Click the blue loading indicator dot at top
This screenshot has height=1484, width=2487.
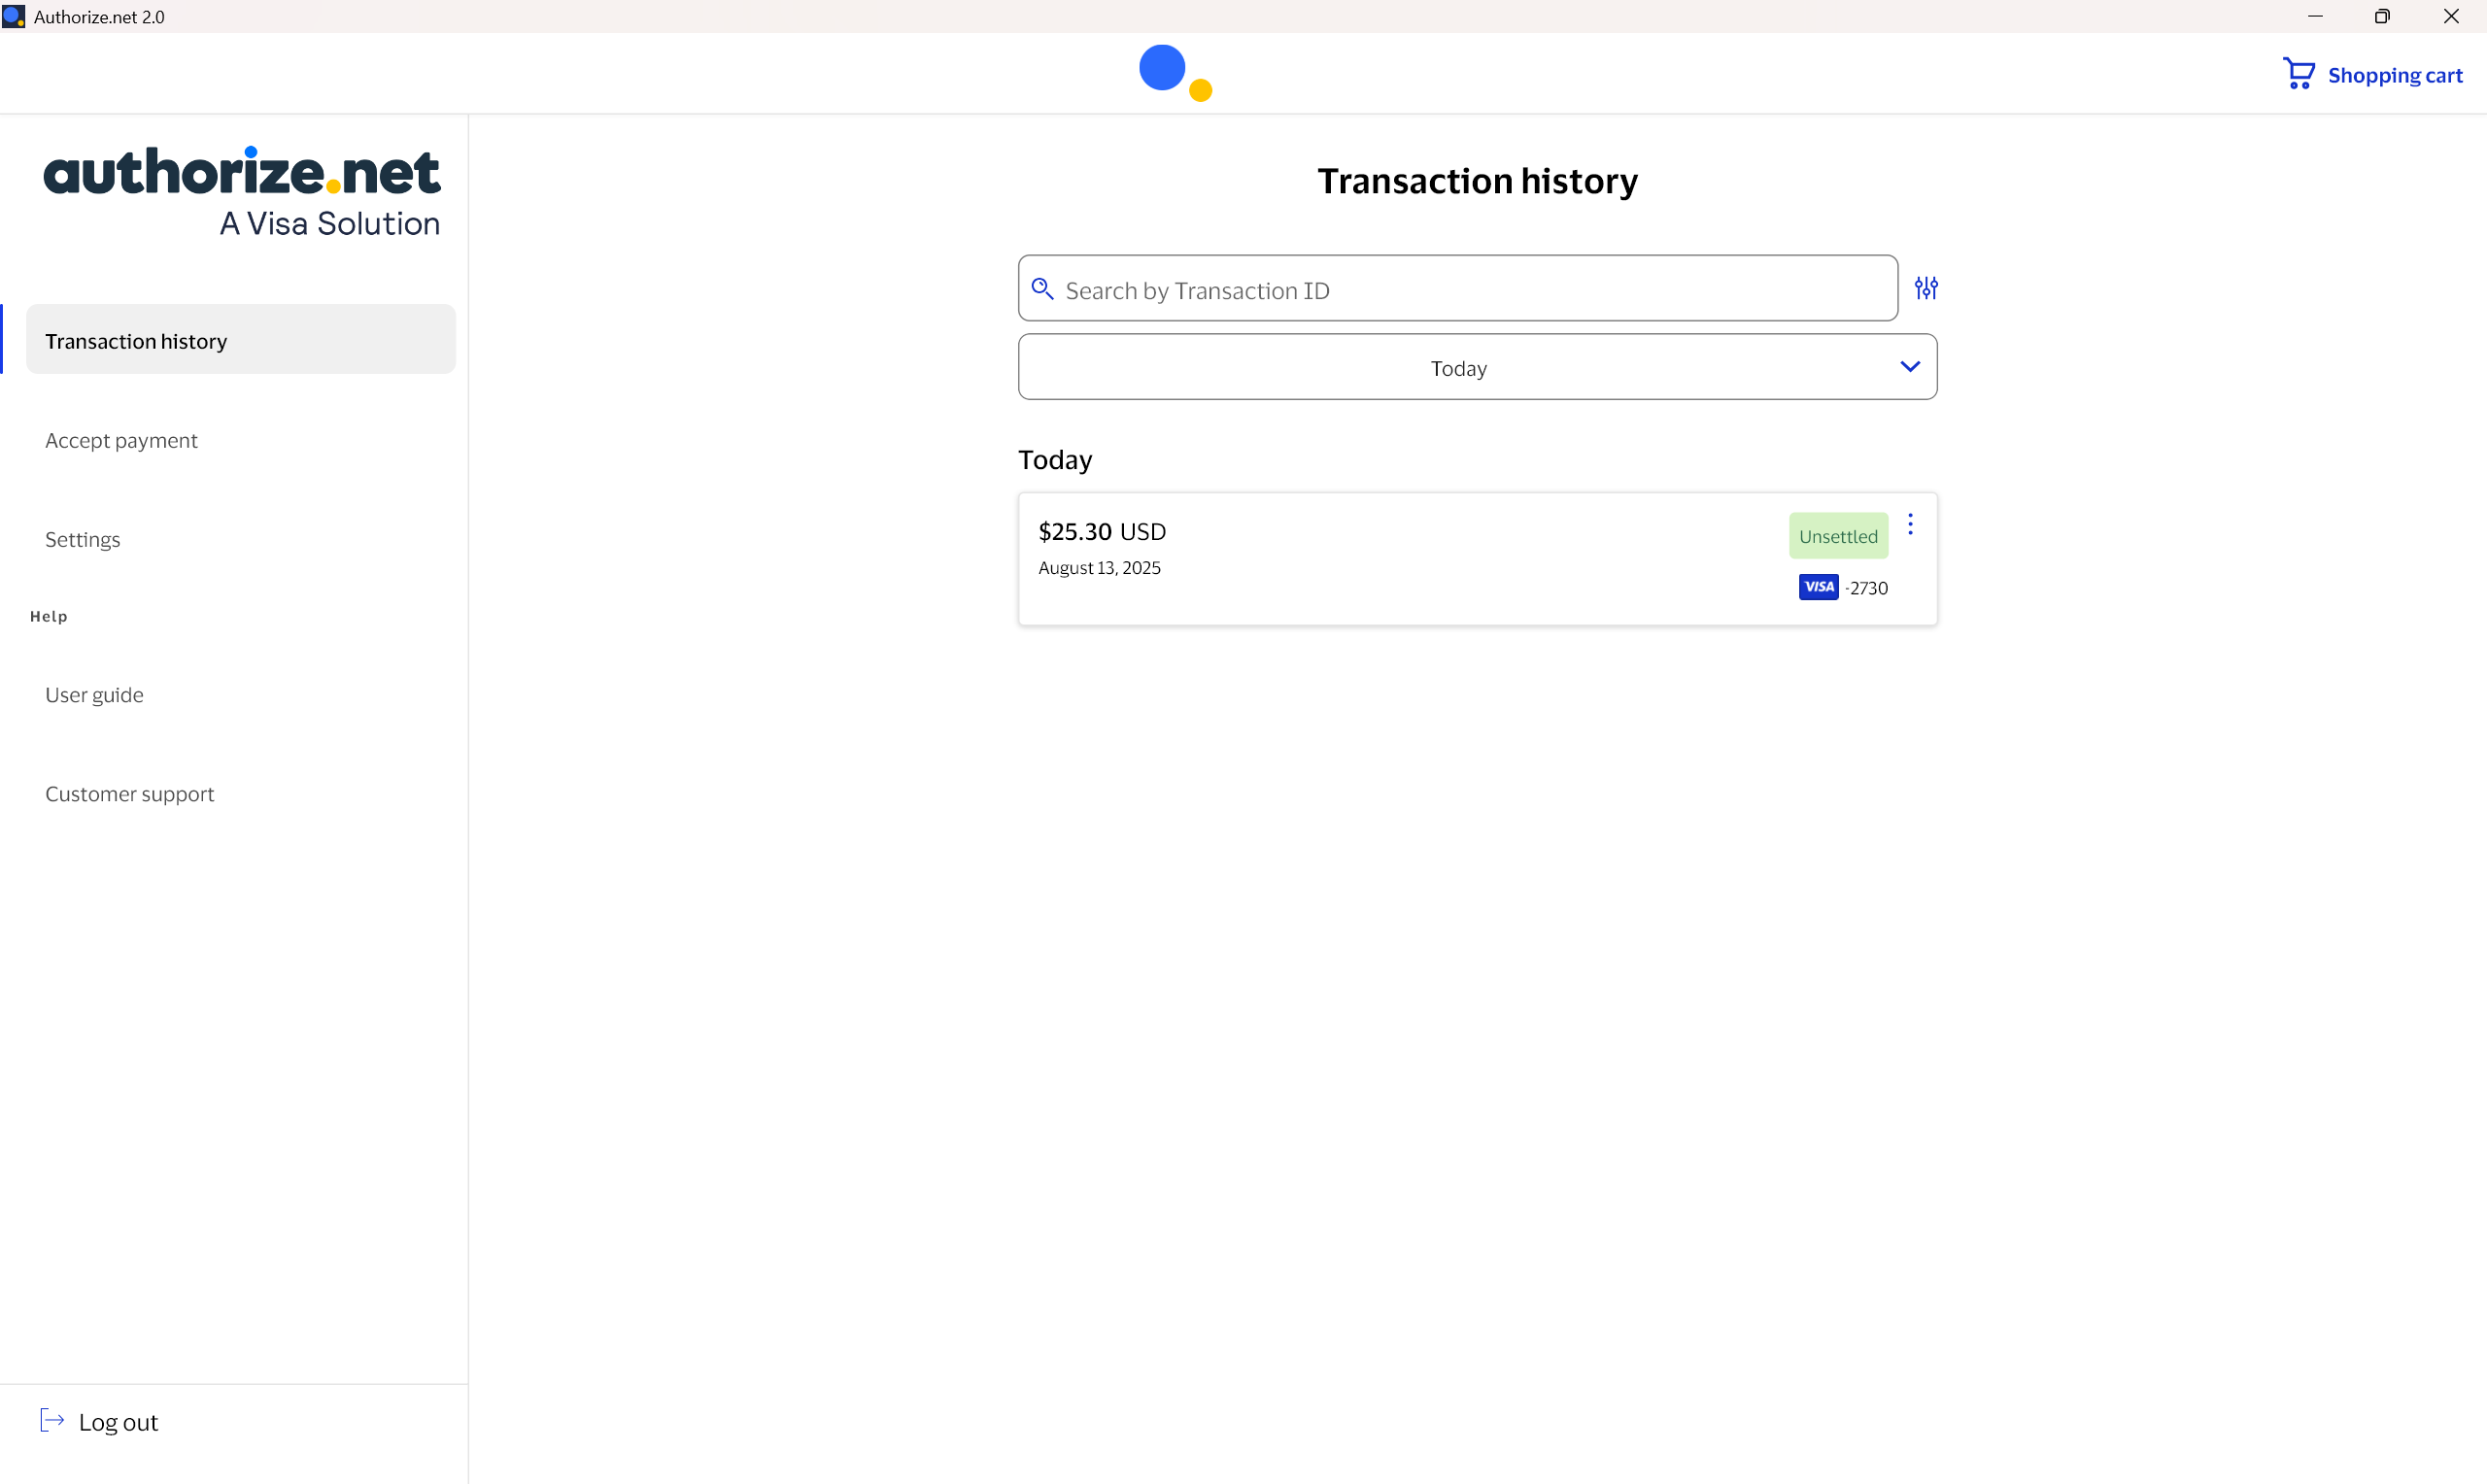point(1161,67)
